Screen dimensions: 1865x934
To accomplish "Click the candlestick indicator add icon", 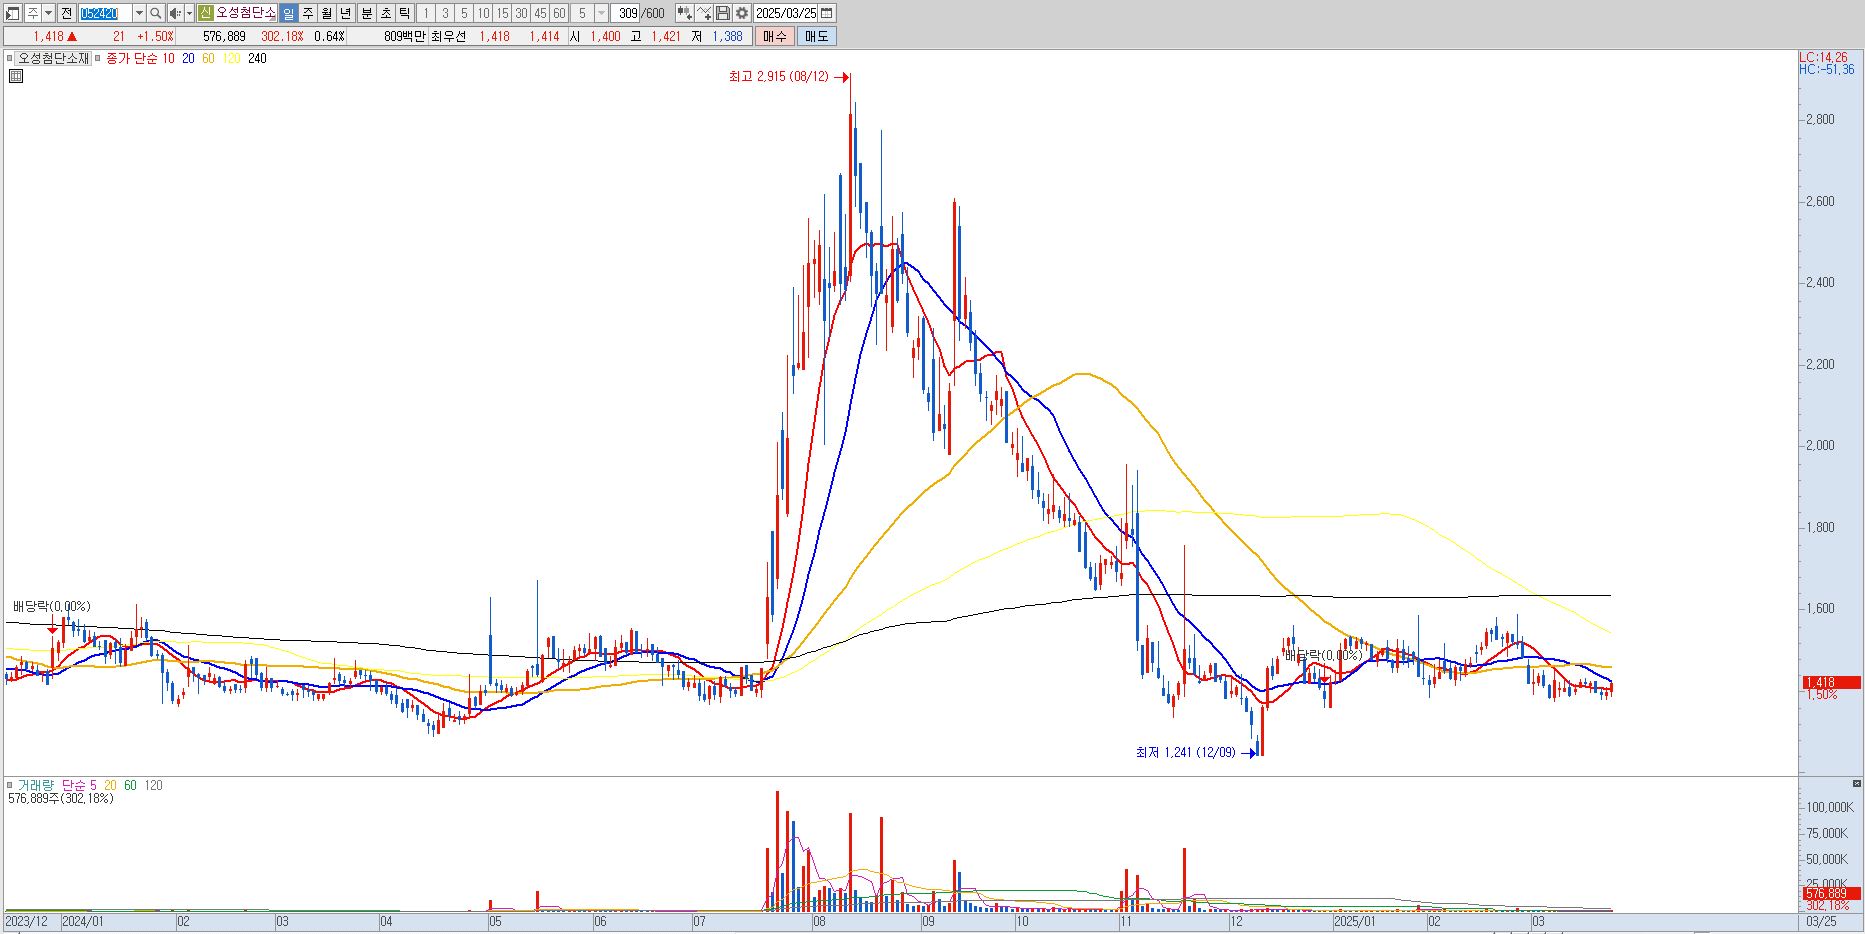I will tap(684, 13).
